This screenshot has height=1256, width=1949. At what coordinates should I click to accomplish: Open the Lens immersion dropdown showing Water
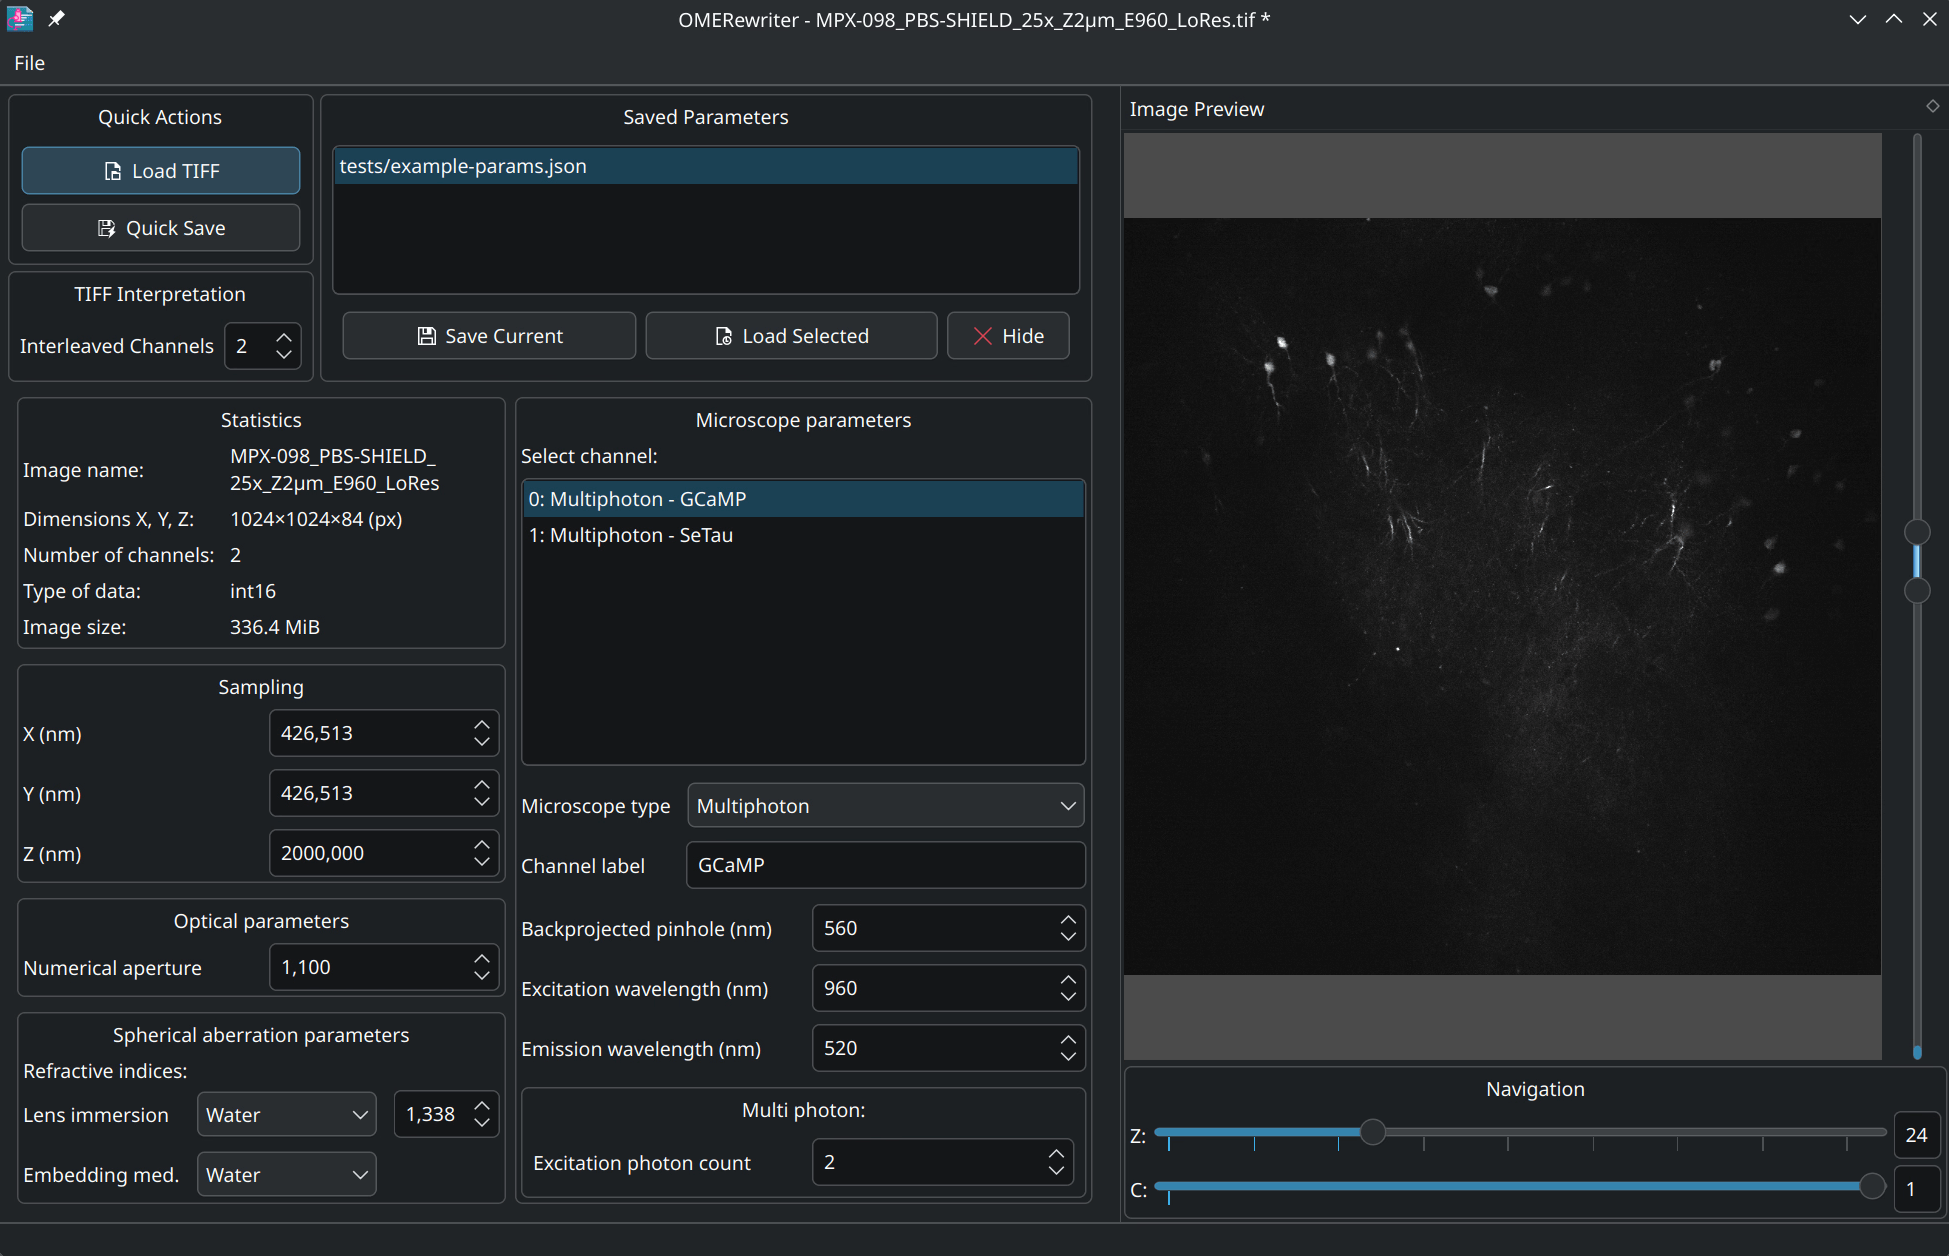(x=285, y=1114)
